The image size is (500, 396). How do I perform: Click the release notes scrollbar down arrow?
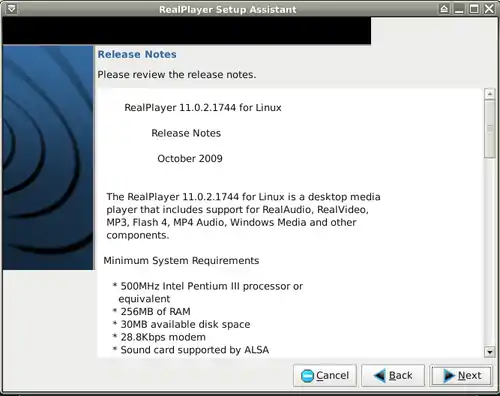click(x=490, y=352)
